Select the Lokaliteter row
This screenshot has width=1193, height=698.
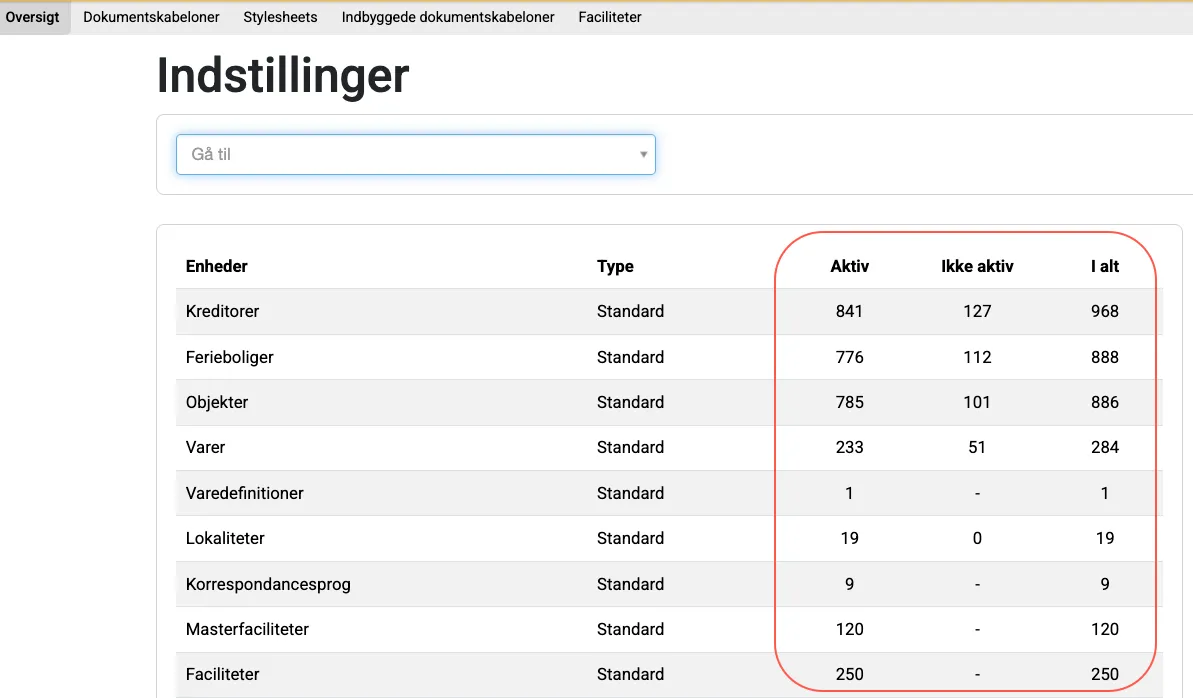225,538
